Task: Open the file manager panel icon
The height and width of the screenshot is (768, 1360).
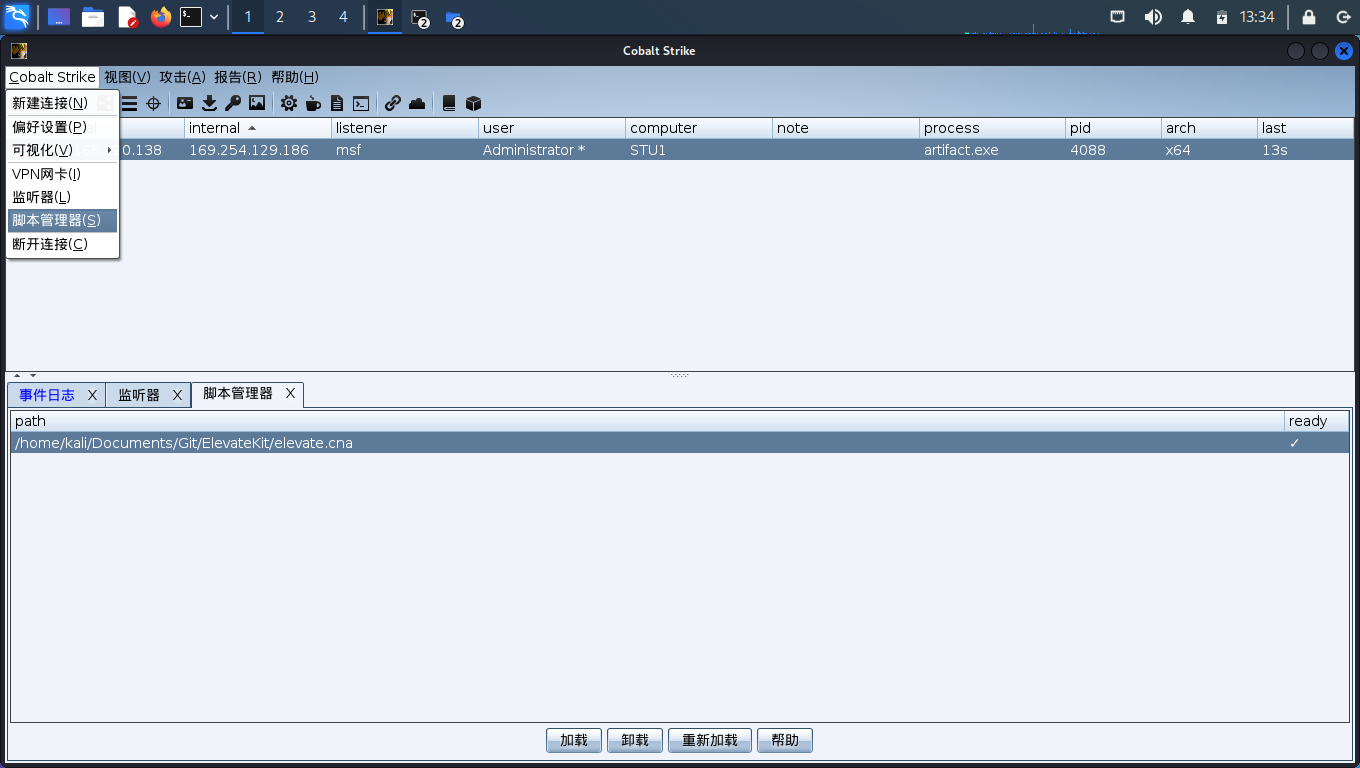Action: pyautogui.click(x=93, y=17)
